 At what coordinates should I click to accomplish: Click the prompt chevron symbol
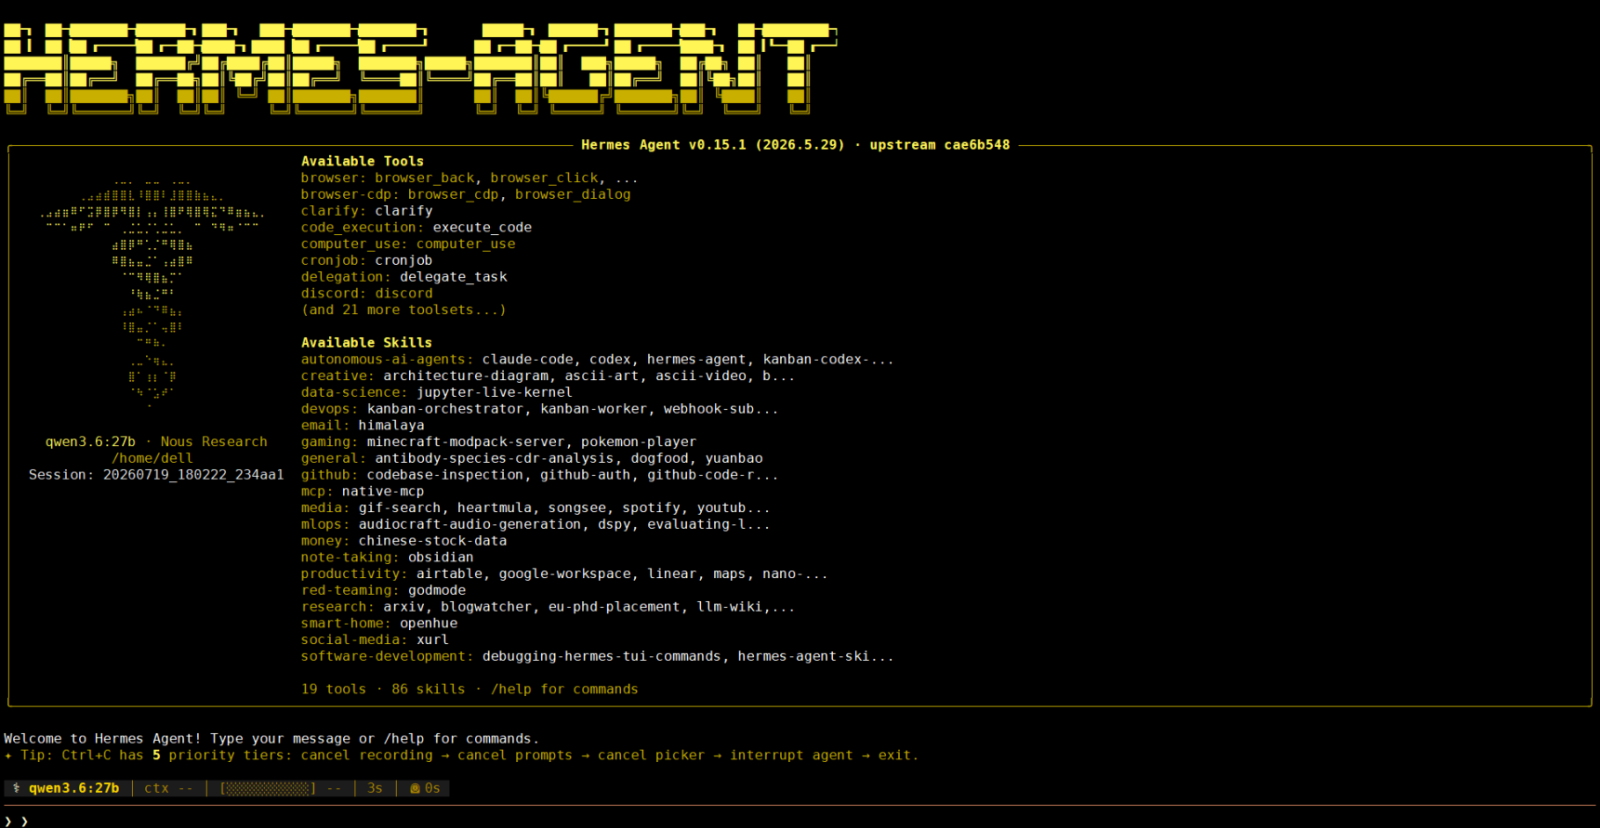coord(9,821)
